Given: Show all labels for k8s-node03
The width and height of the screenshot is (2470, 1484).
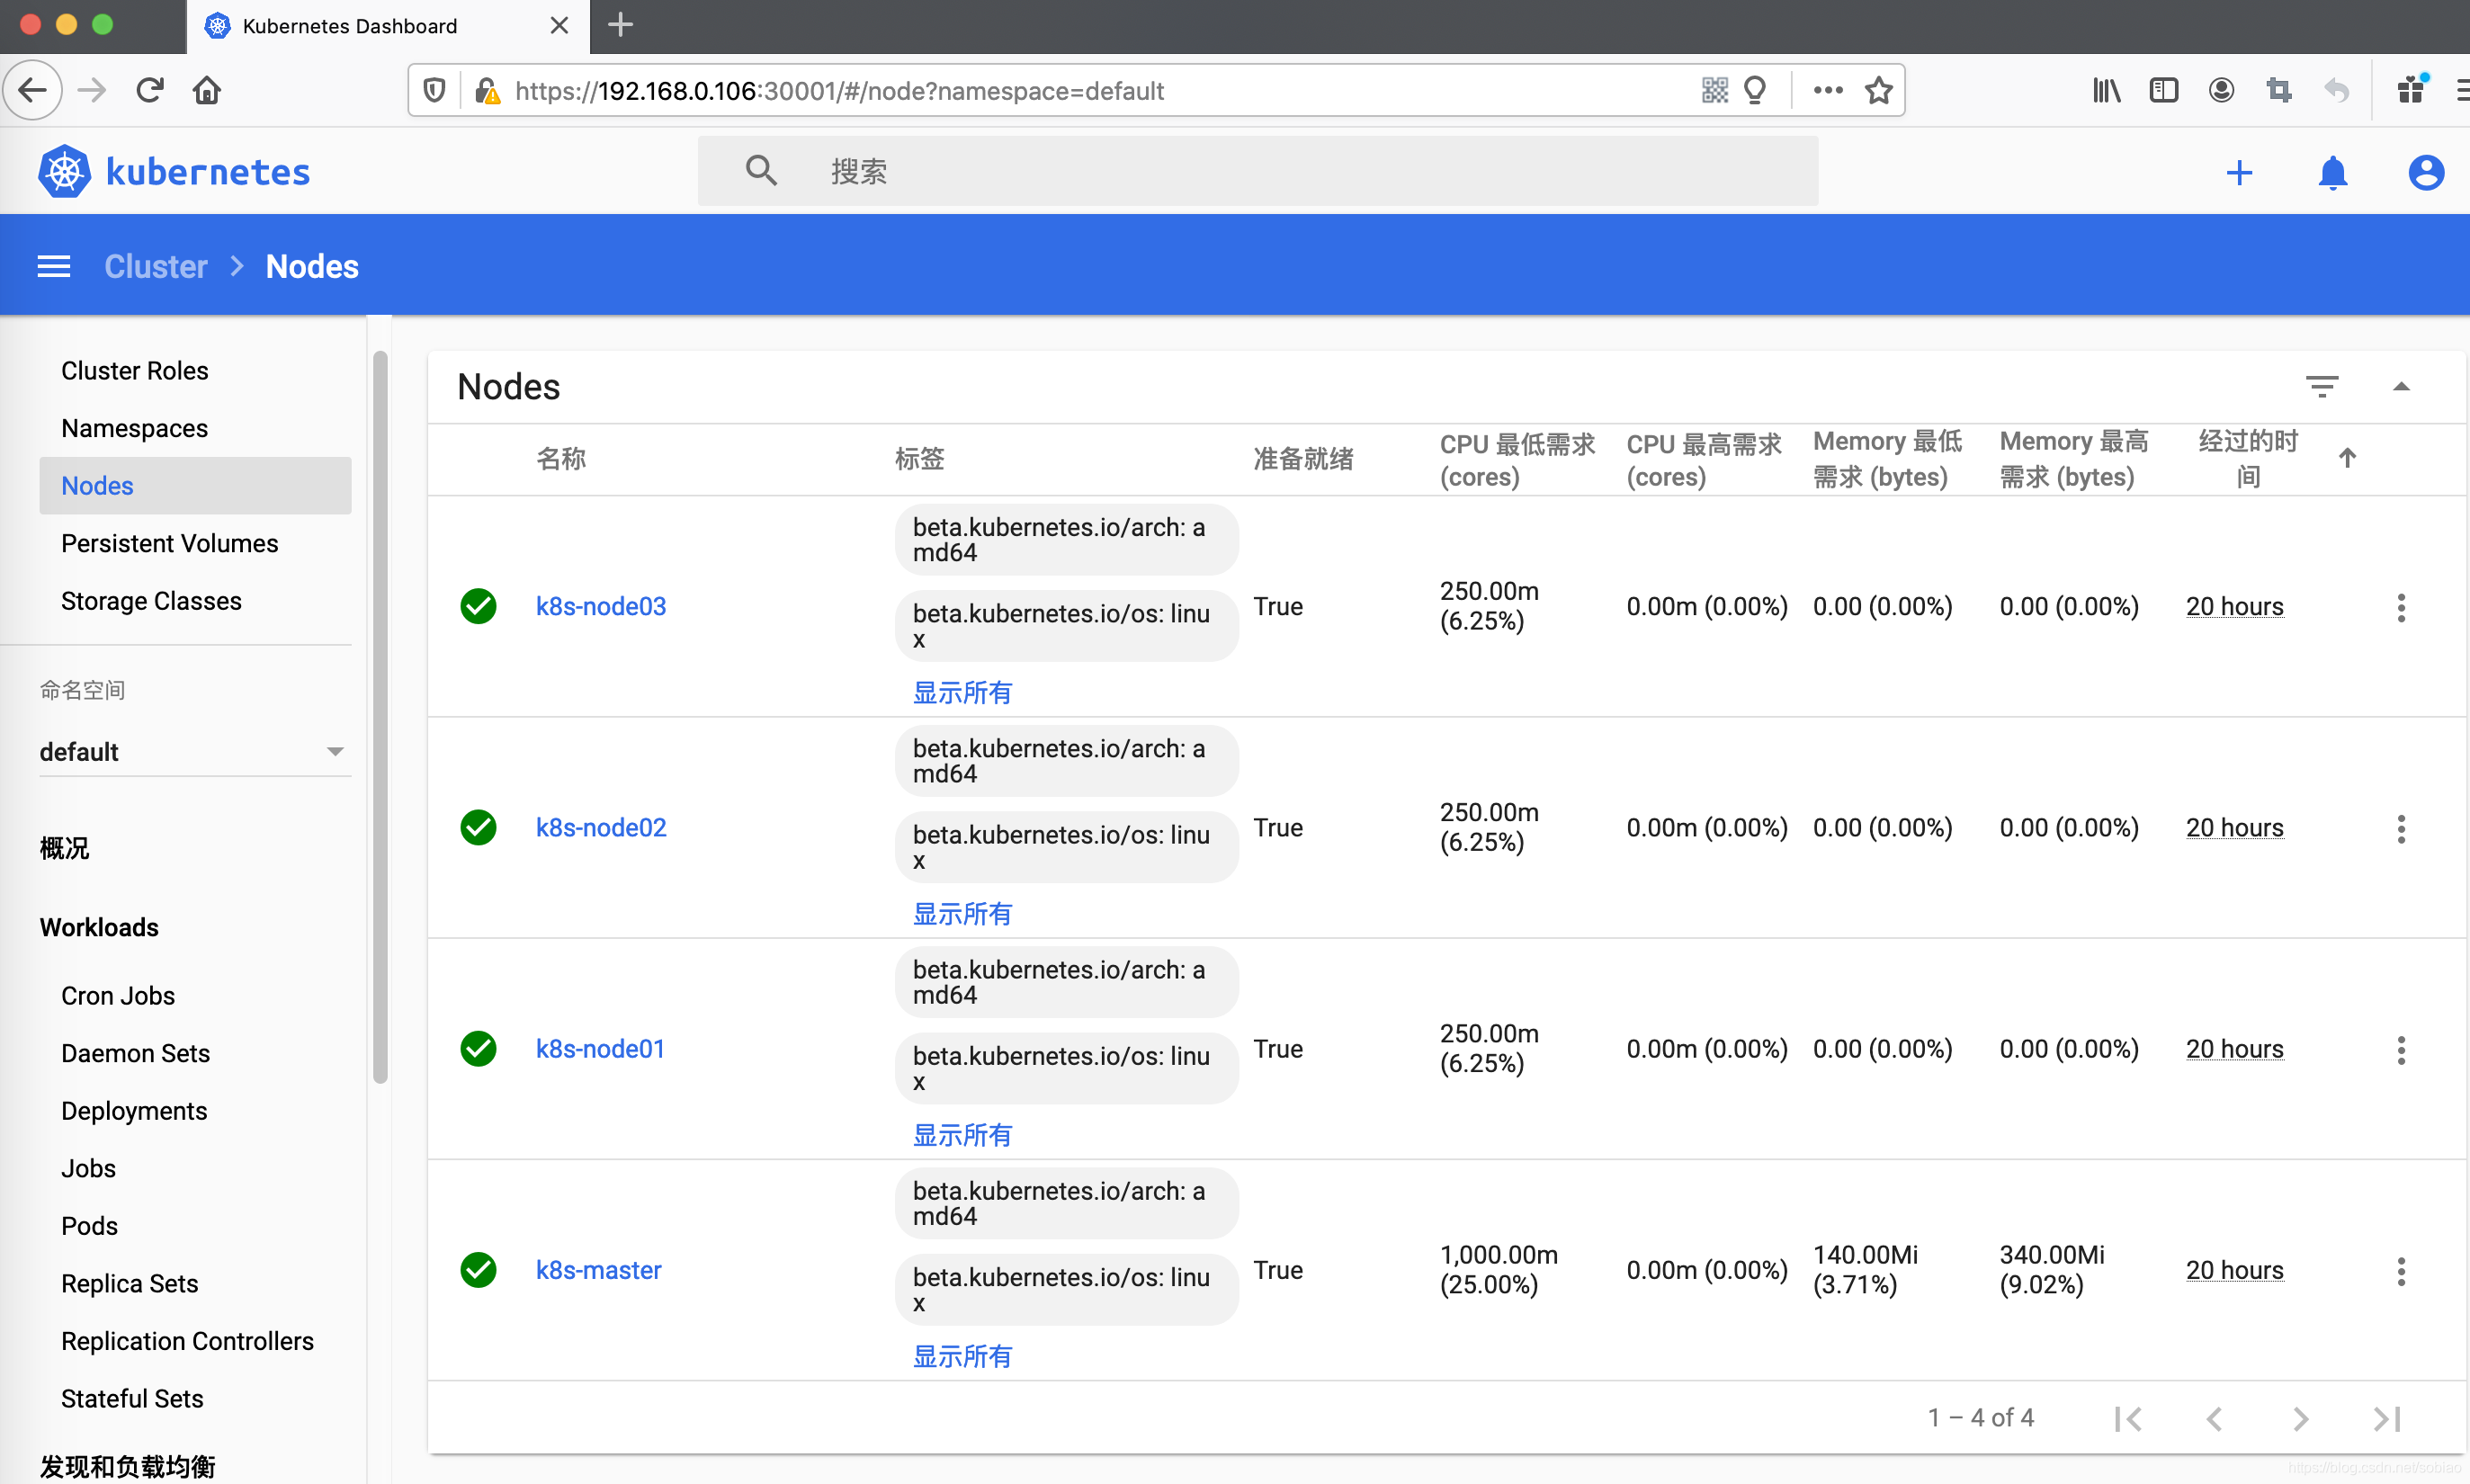Looking at the screenshot, I should (x=962, y=692).
